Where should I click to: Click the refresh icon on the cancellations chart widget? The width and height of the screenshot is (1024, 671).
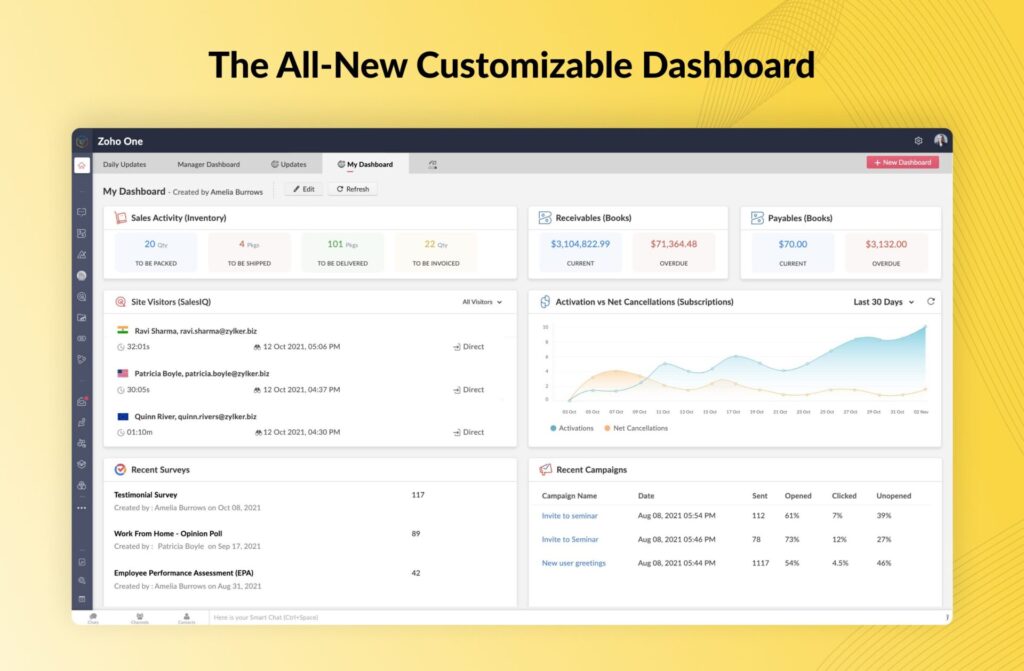coord(931,302)
